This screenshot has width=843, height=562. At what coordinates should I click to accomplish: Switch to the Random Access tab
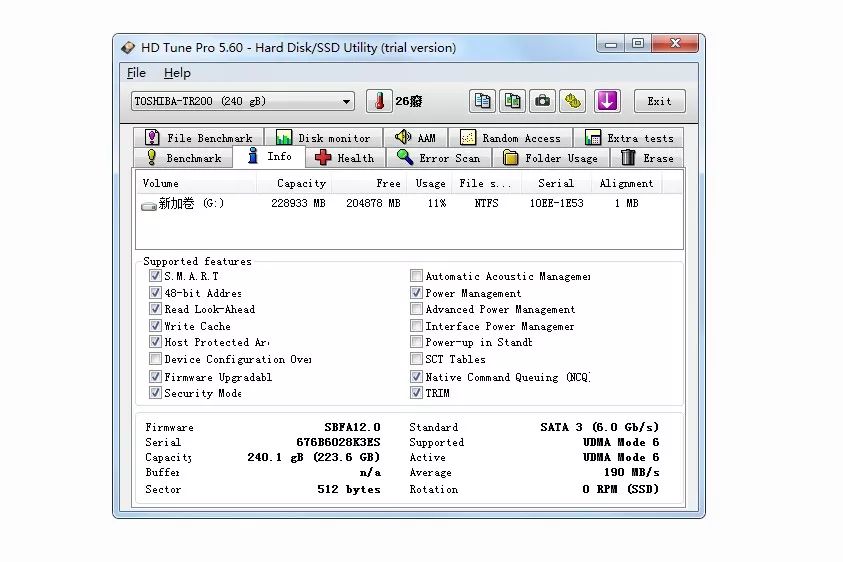point(510,138)
